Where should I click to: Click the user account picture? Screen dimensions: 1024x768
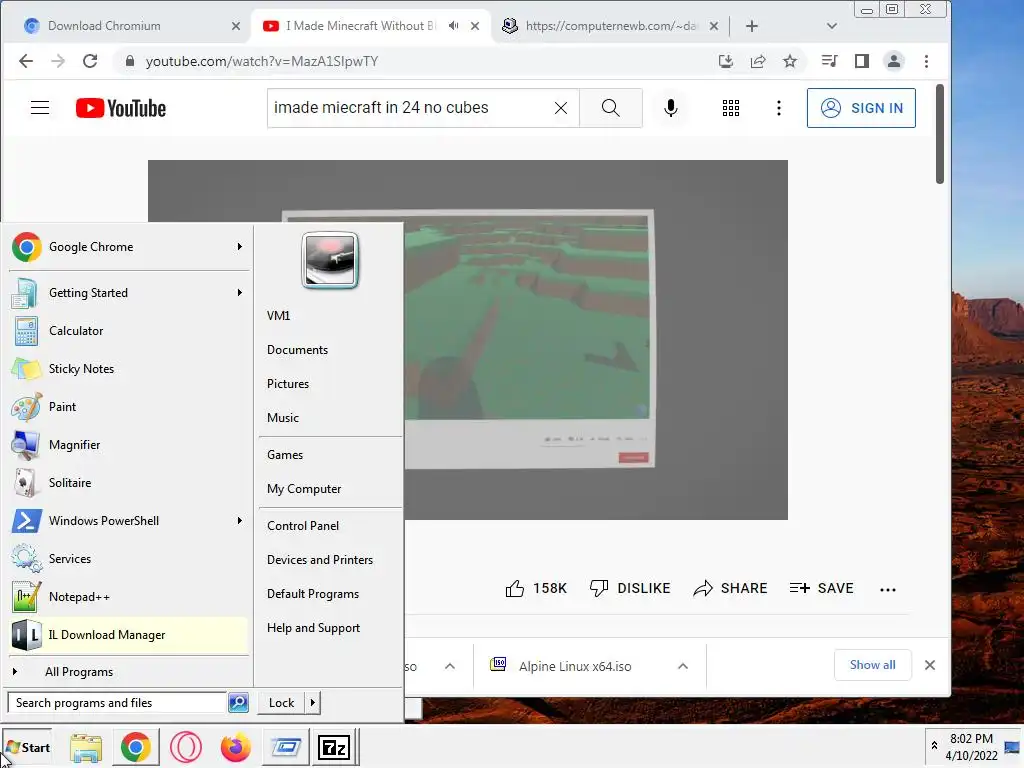(330, 260)
